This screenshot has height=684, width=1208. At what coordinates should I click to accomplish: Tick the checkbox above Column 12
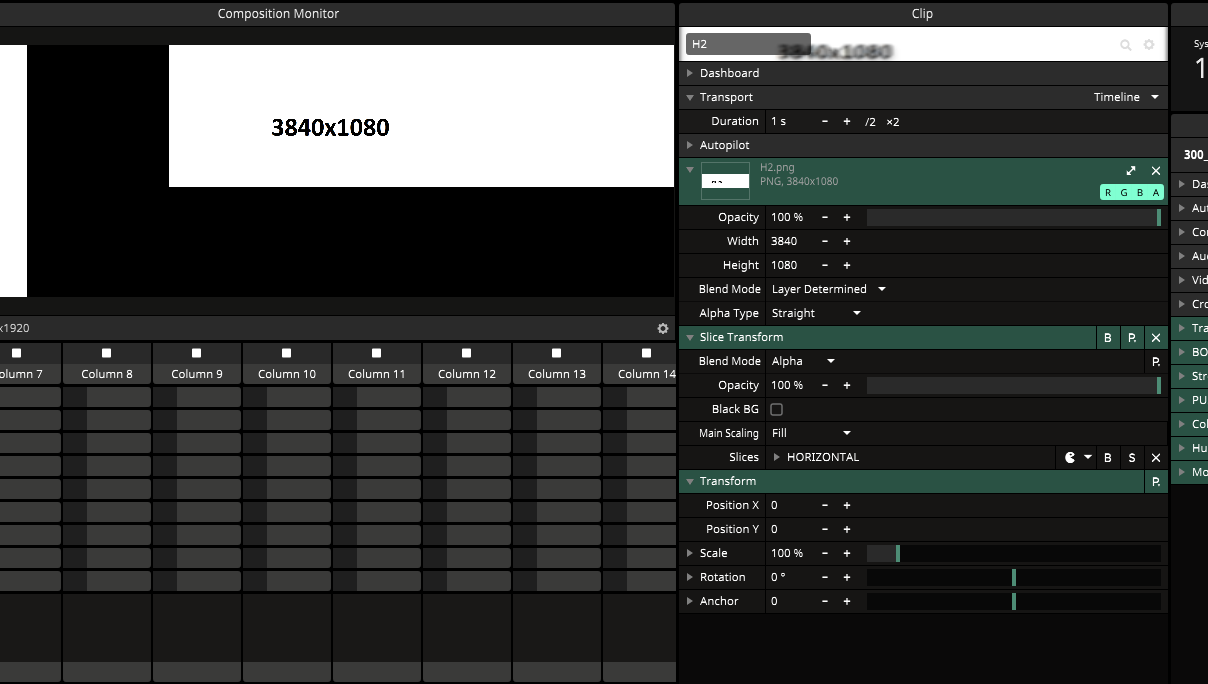click(466, 353)
